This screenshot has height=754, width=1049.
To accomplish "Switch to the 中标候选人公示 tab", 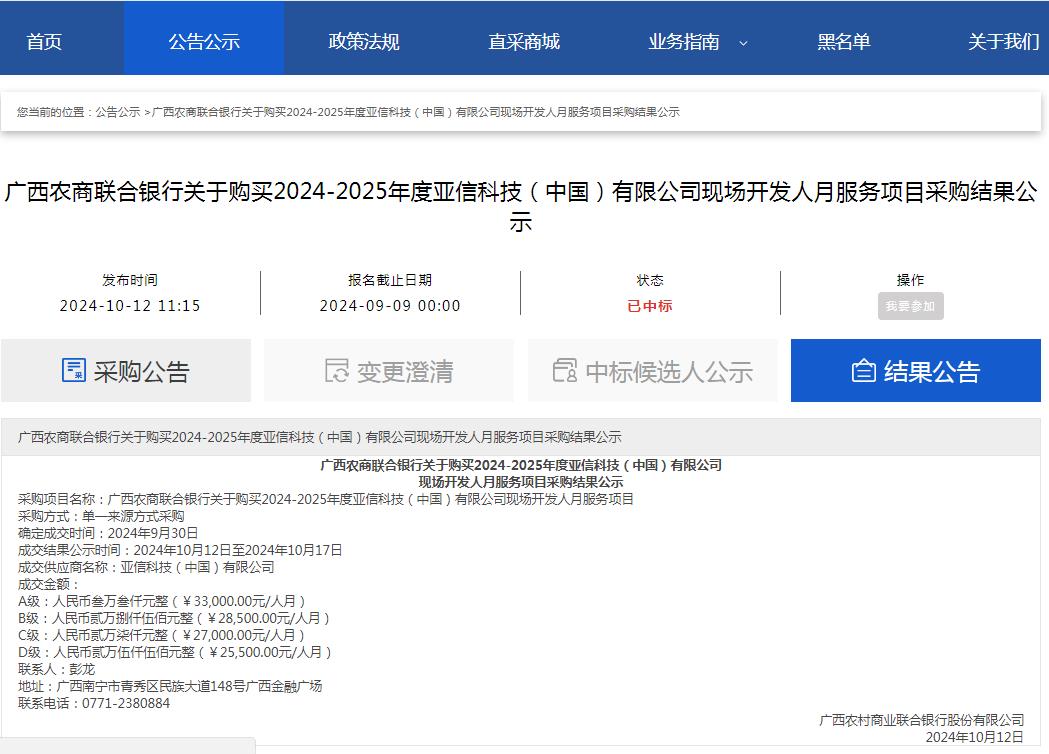I will (x=652, y=371).
